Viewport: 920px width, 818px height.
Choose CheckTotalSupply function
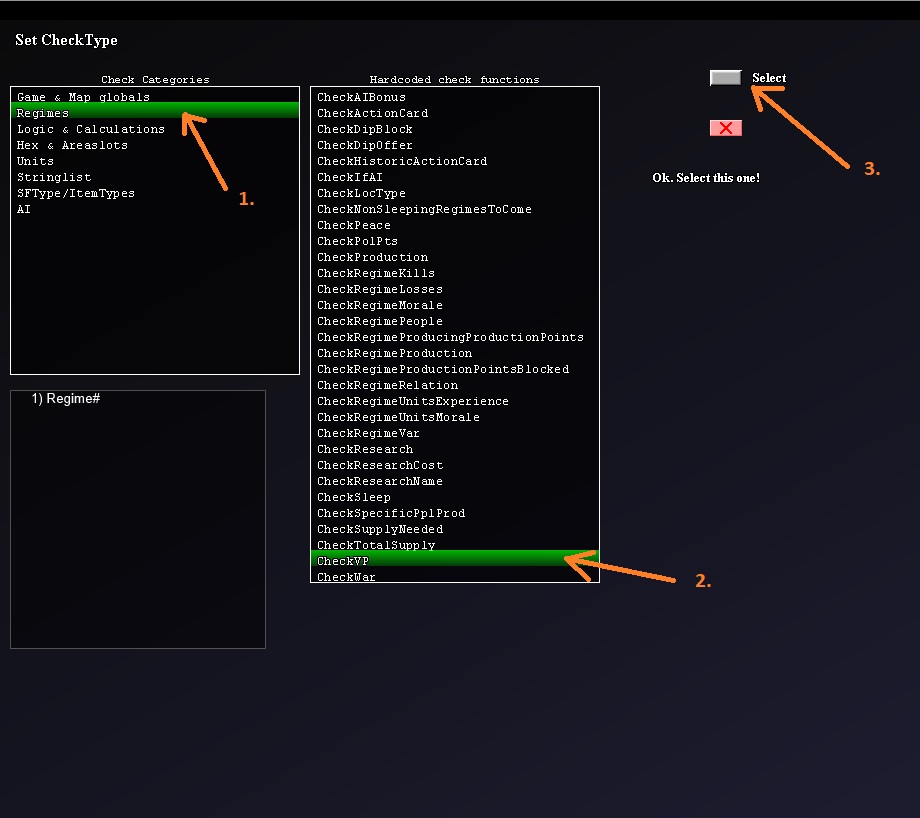tap(455, 545)
